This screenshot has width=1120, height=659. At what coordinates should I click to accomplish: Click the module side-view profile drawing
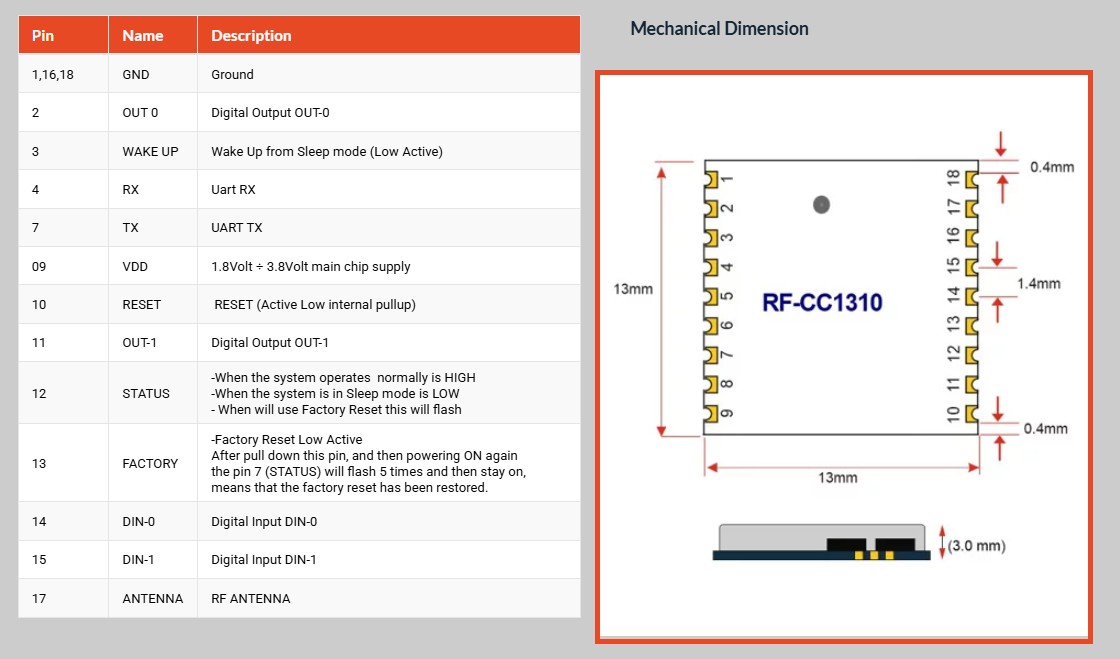pos(821,543)
